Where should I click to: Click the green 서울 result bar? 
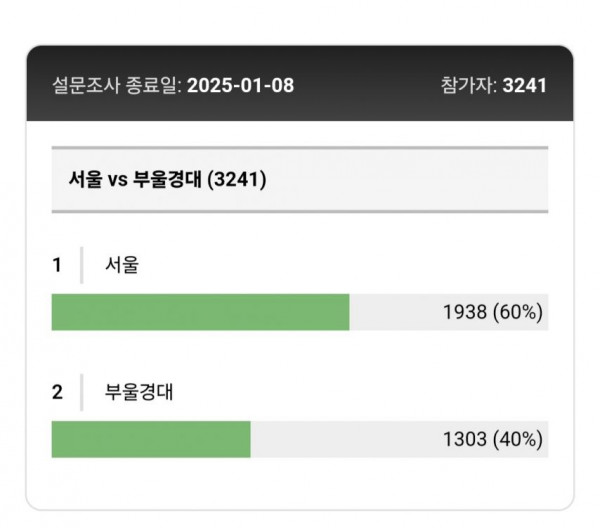coord(201,312)
